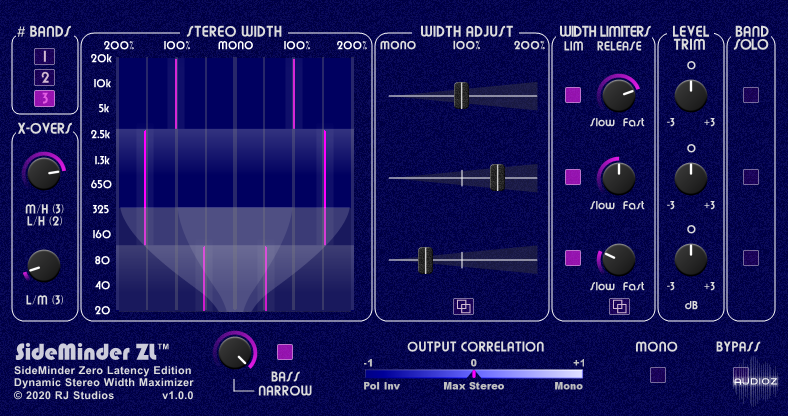Toggle the mid band width limiter
788x416 pixels.
[573, 177]
